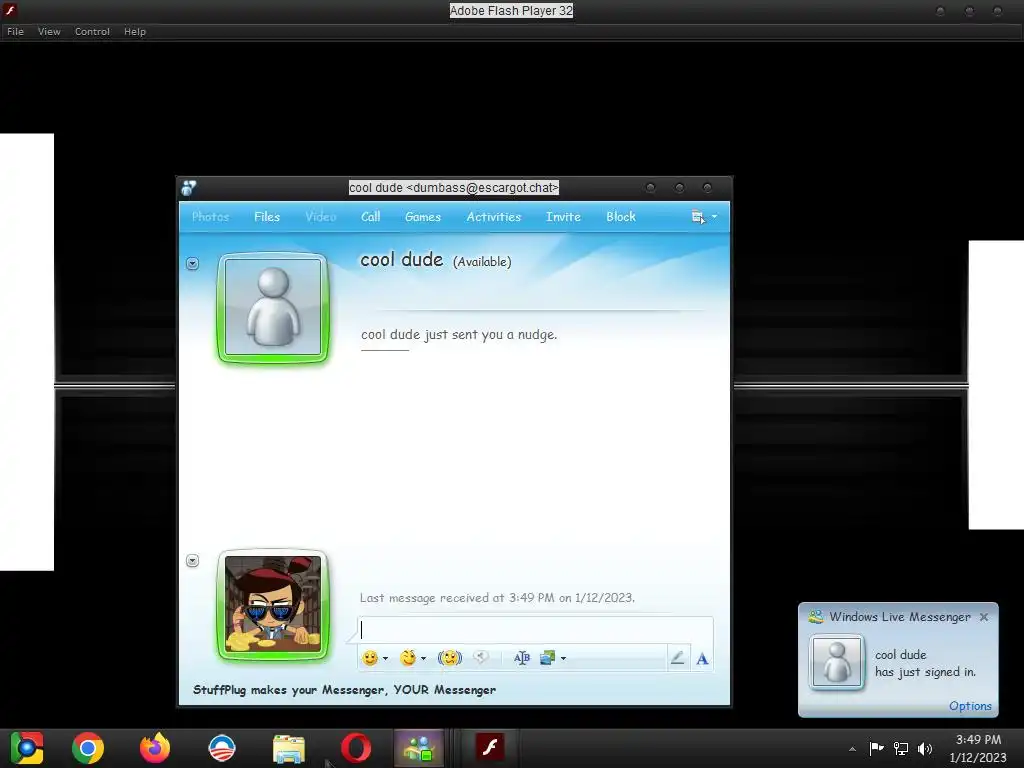Open the taskbar clock showing 3:49 PM
The height and width of the screenshot is (768, 1024).
(978, 748)
